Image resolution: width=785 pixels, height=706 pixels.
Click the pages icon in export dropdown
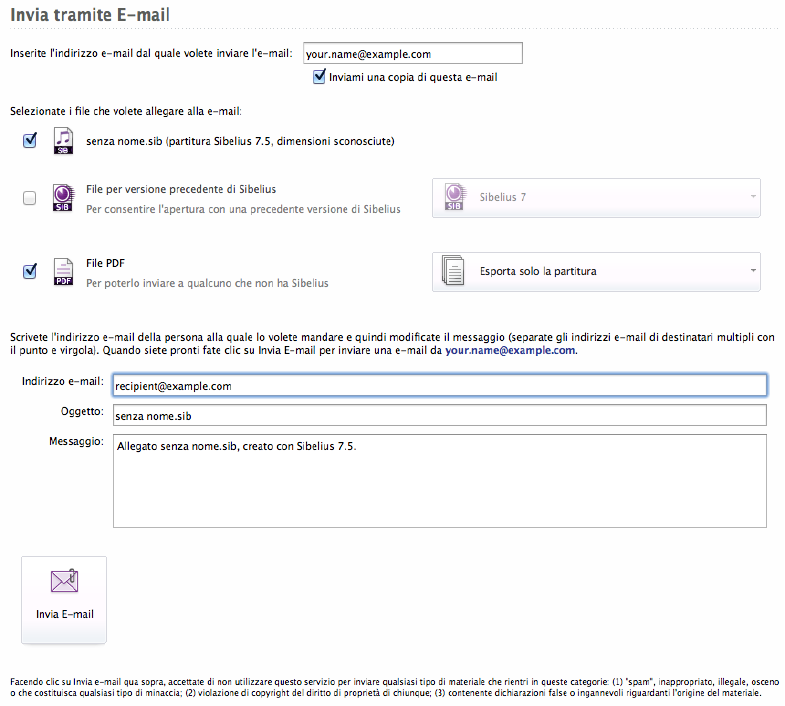click(454, 271)
